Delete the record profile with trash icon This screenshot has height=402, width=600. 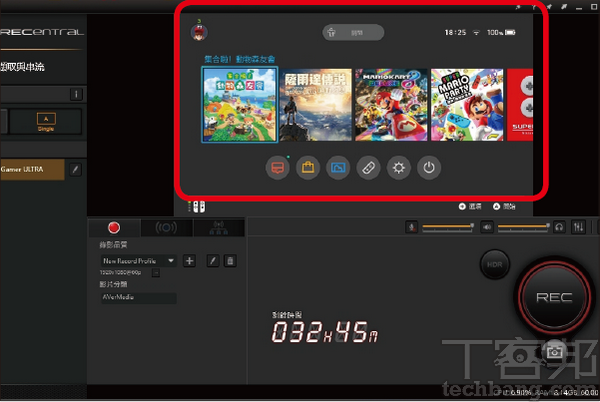[230, 260]
